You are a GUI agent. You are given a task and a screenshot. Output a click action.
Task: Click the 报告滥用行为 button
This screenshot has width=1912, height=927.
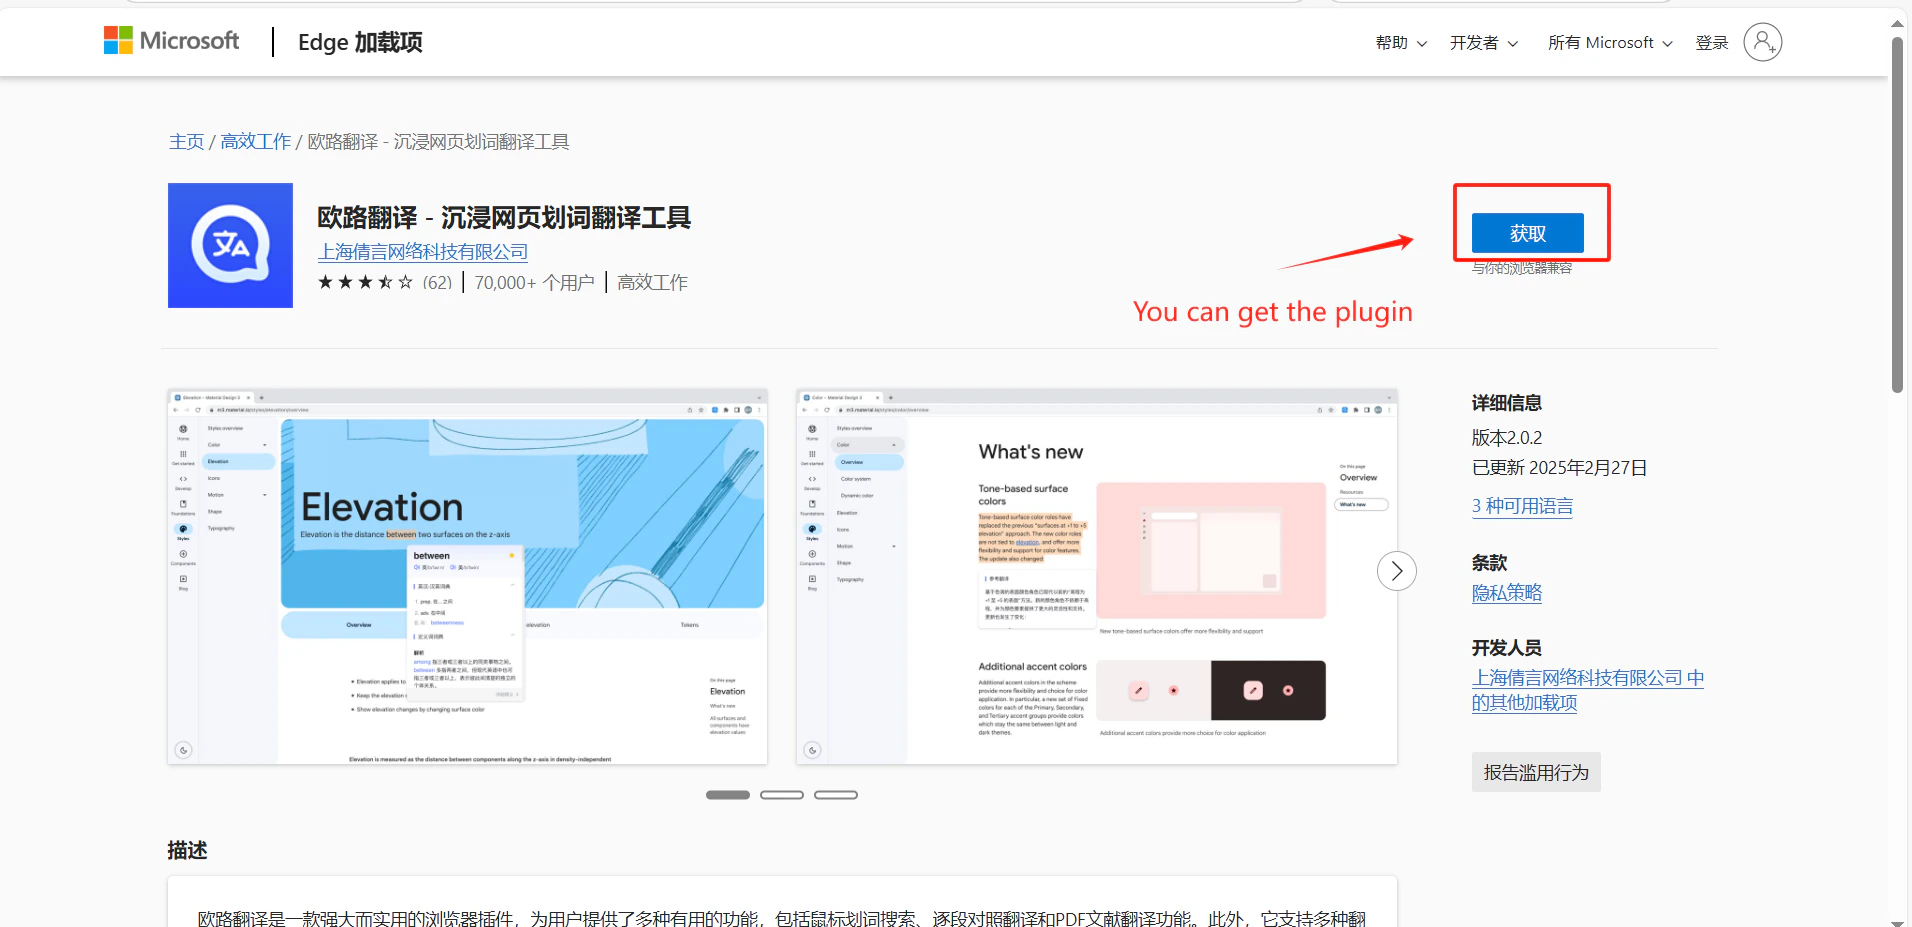pyautogui.click(x=1536, y=771)
